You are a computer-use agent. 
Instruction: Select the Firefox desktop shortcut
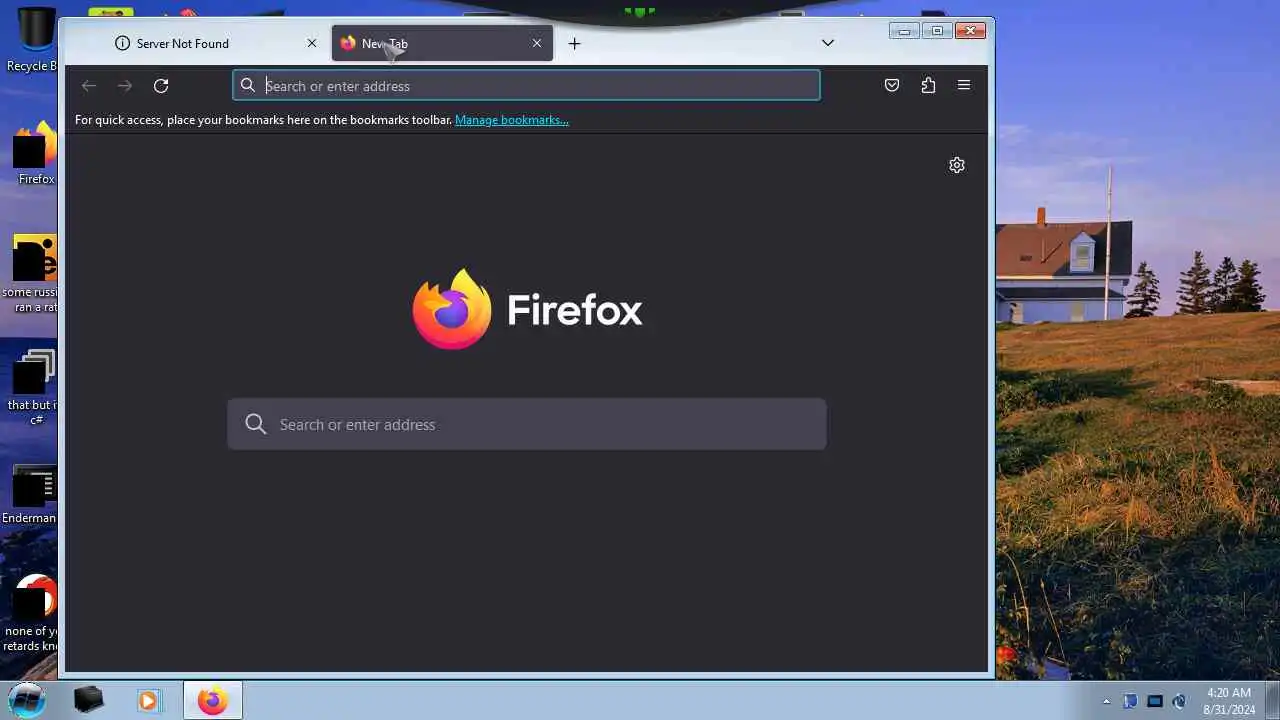(x=34, y=153)
